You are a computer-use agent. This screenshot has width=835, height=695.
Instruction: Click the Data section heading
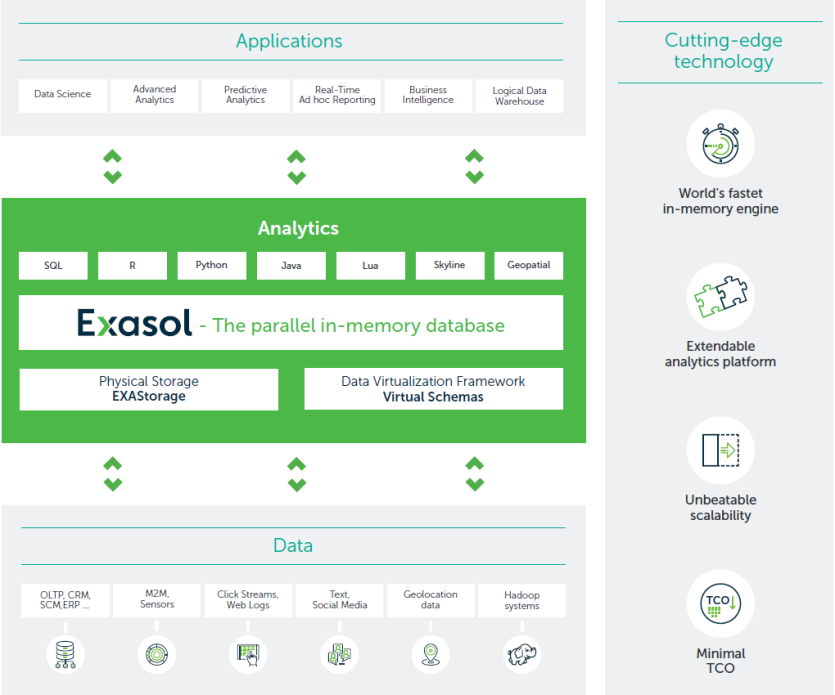click(293, 545)
